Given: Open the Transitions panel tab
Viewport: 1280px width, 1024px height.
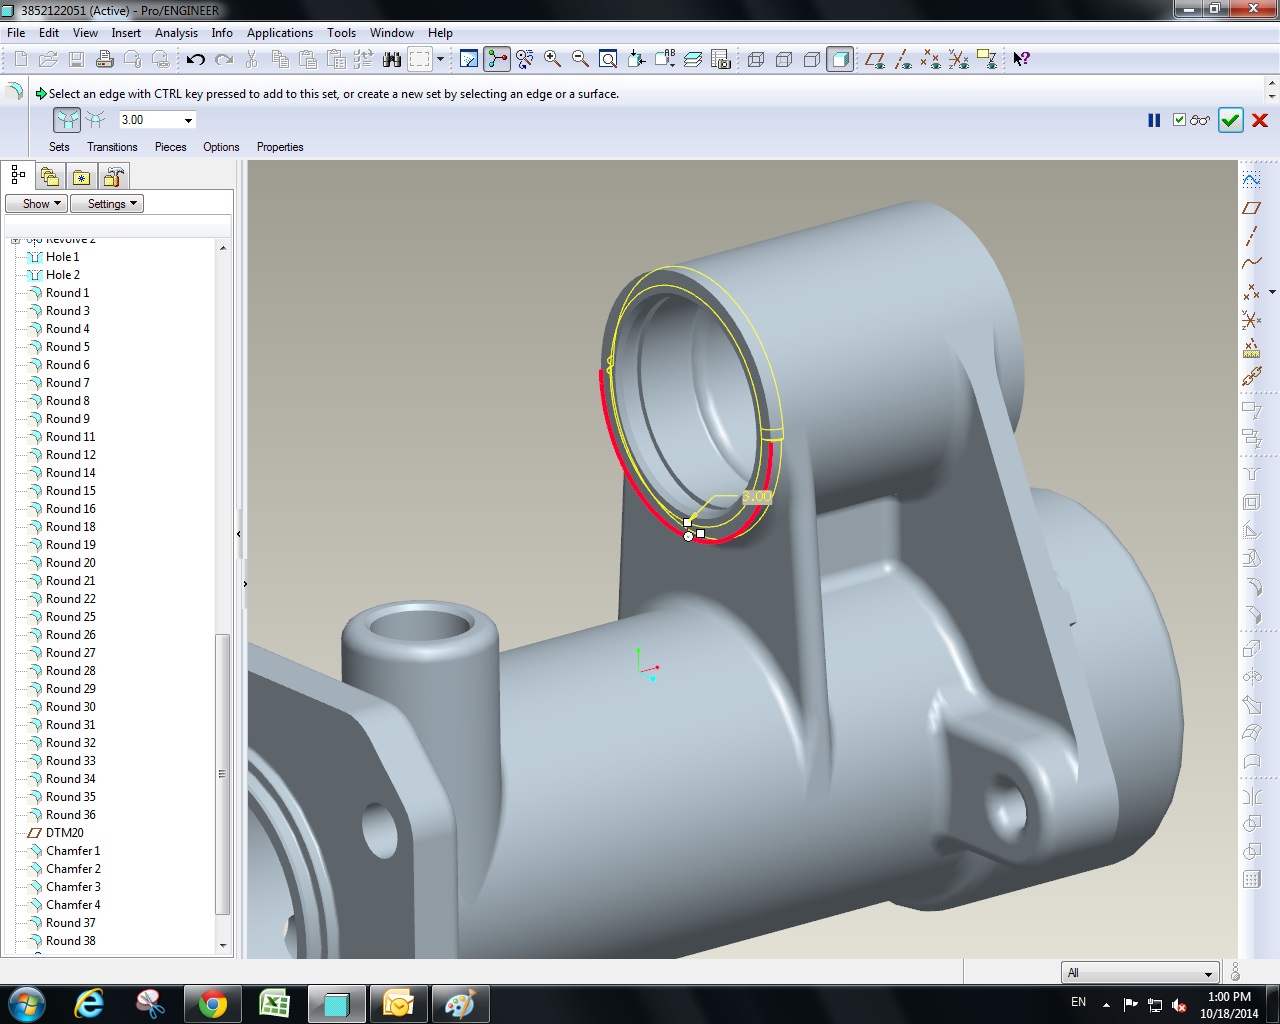Looking at the screenshot, I should point(112,147).
